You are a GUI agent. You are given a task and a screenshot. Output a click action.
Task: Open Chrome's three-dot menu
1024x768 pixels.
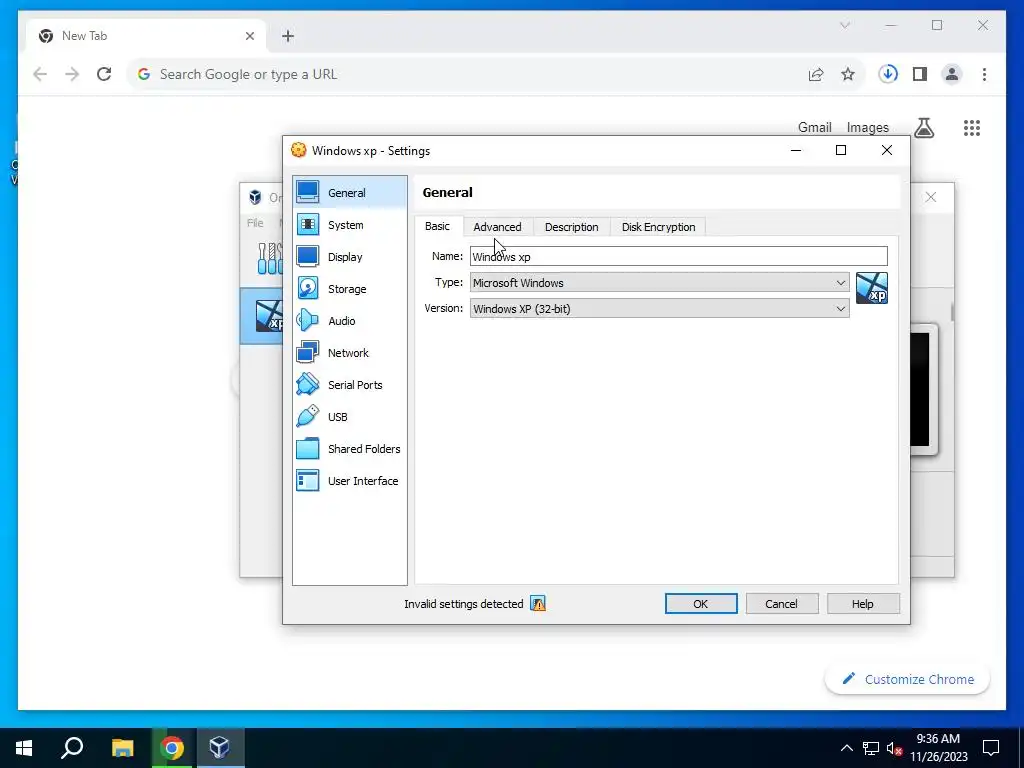click(x=984, y=74)
